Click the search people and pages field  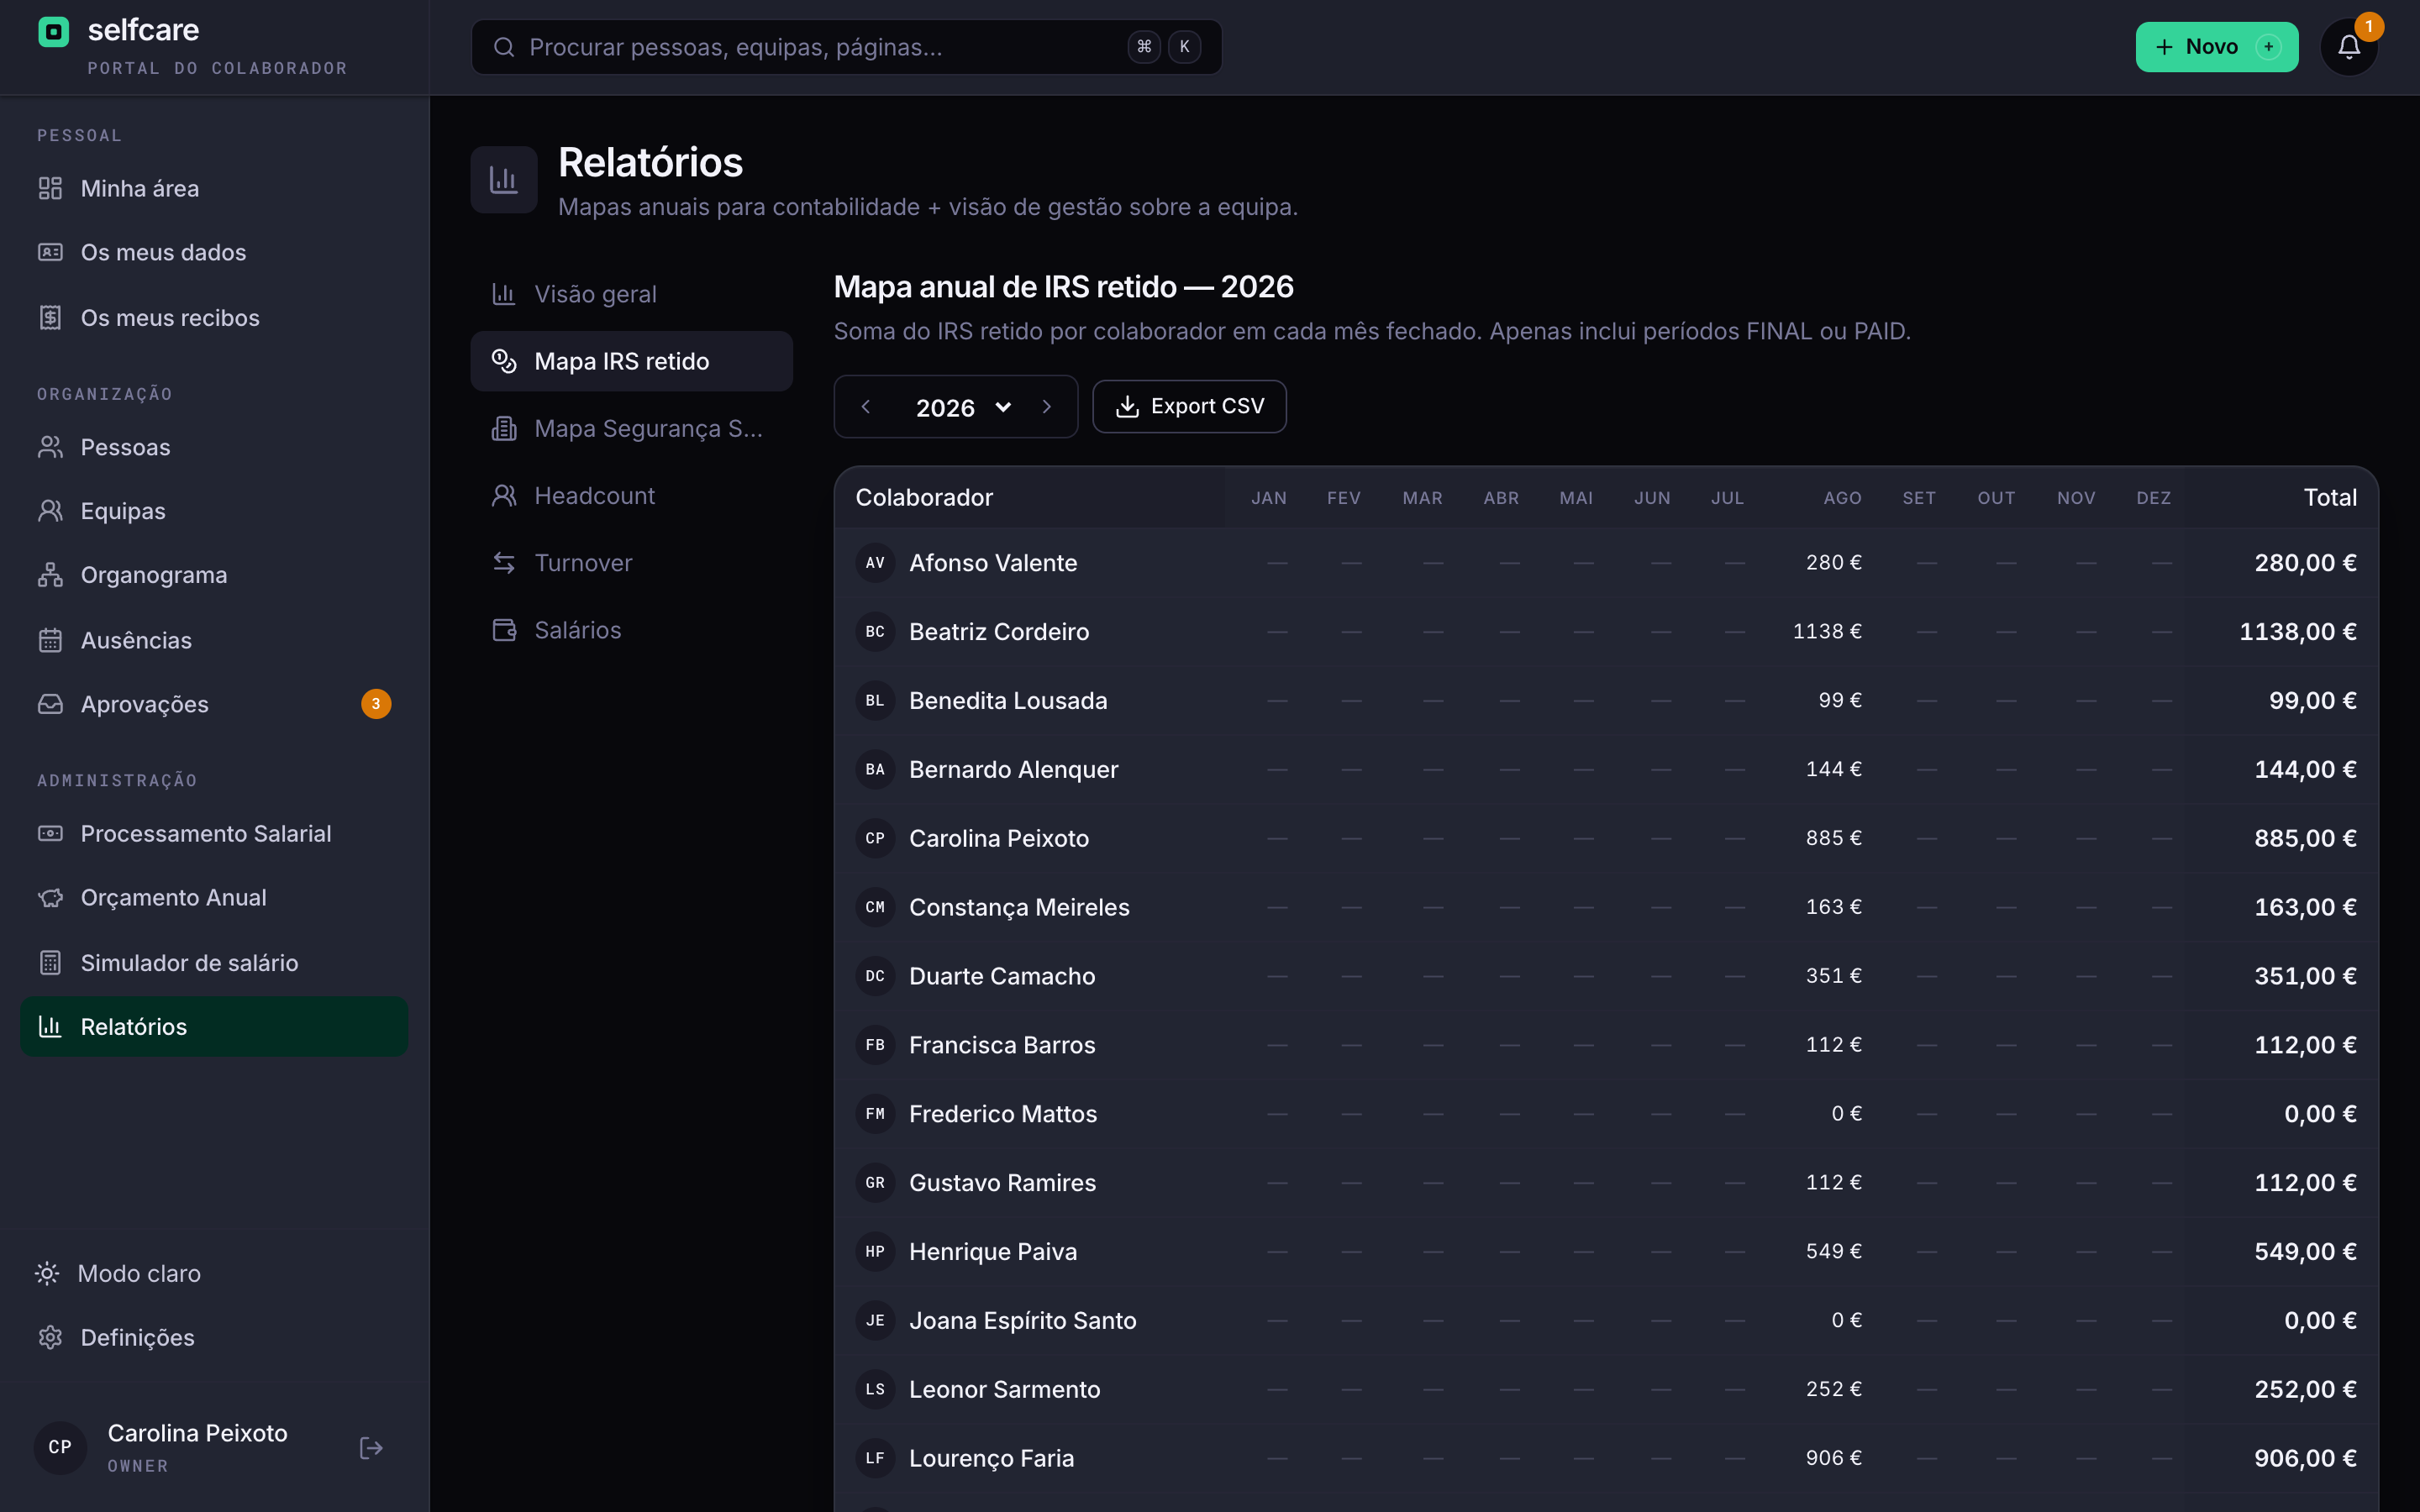click(x=846, y=47)
